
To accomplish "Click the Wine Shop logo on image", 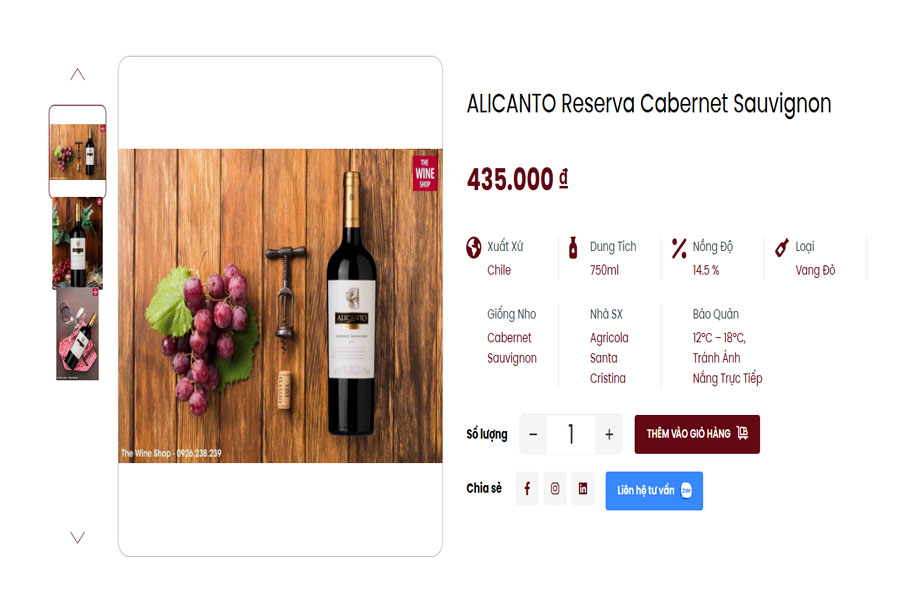I will pyautogui.click(x=425, y=171).
